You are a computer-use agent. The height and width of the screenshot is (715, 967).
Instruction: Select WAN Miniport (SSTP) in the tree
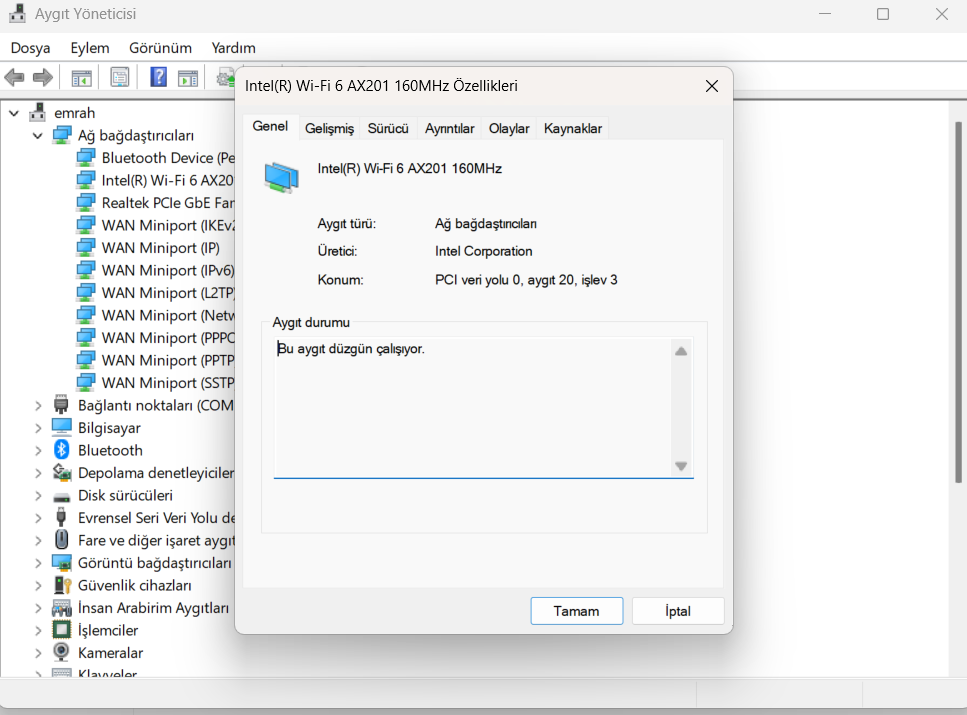168,383
